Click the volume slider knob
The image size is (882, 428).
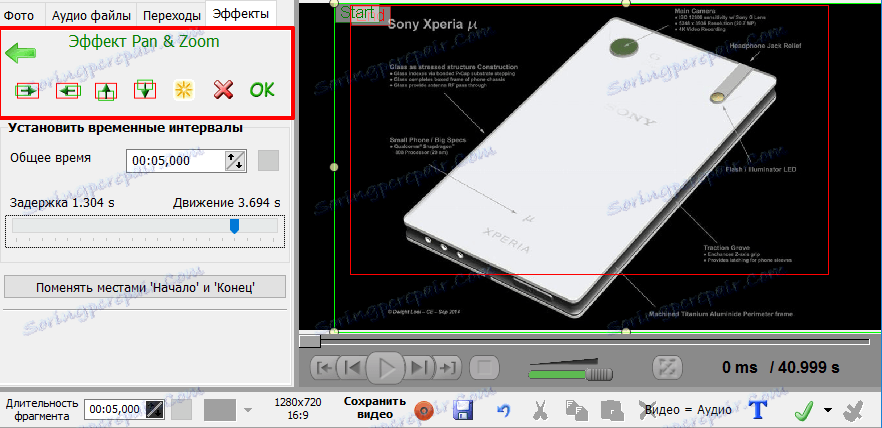600,375
